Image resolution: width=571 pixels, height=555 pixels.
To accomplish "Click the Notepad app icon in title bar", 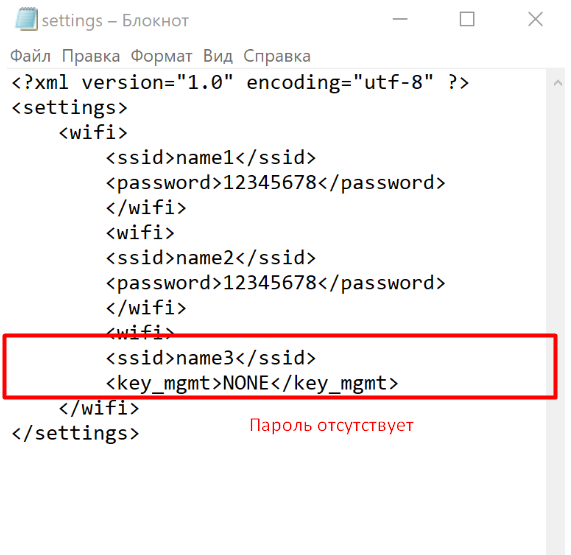I will point(26,19).
